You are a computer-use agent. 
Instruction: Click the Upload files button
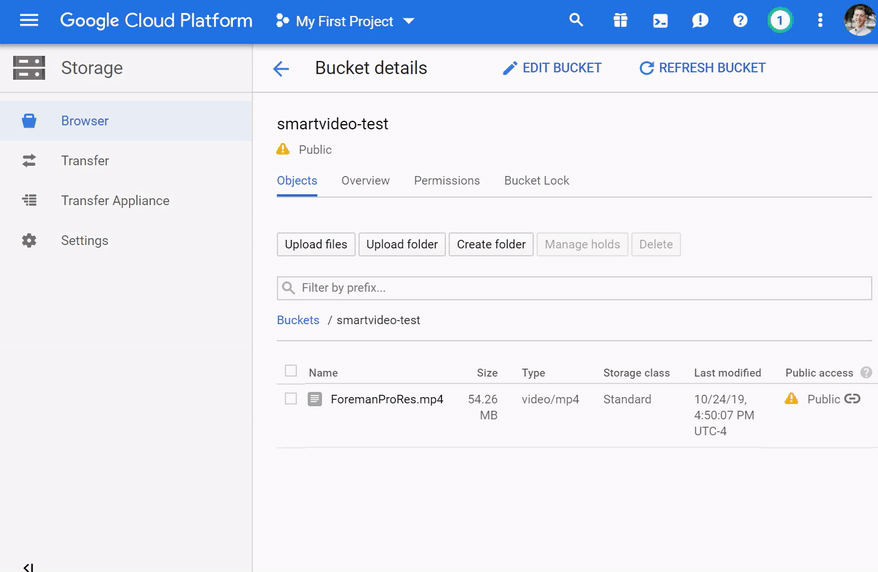316,244
